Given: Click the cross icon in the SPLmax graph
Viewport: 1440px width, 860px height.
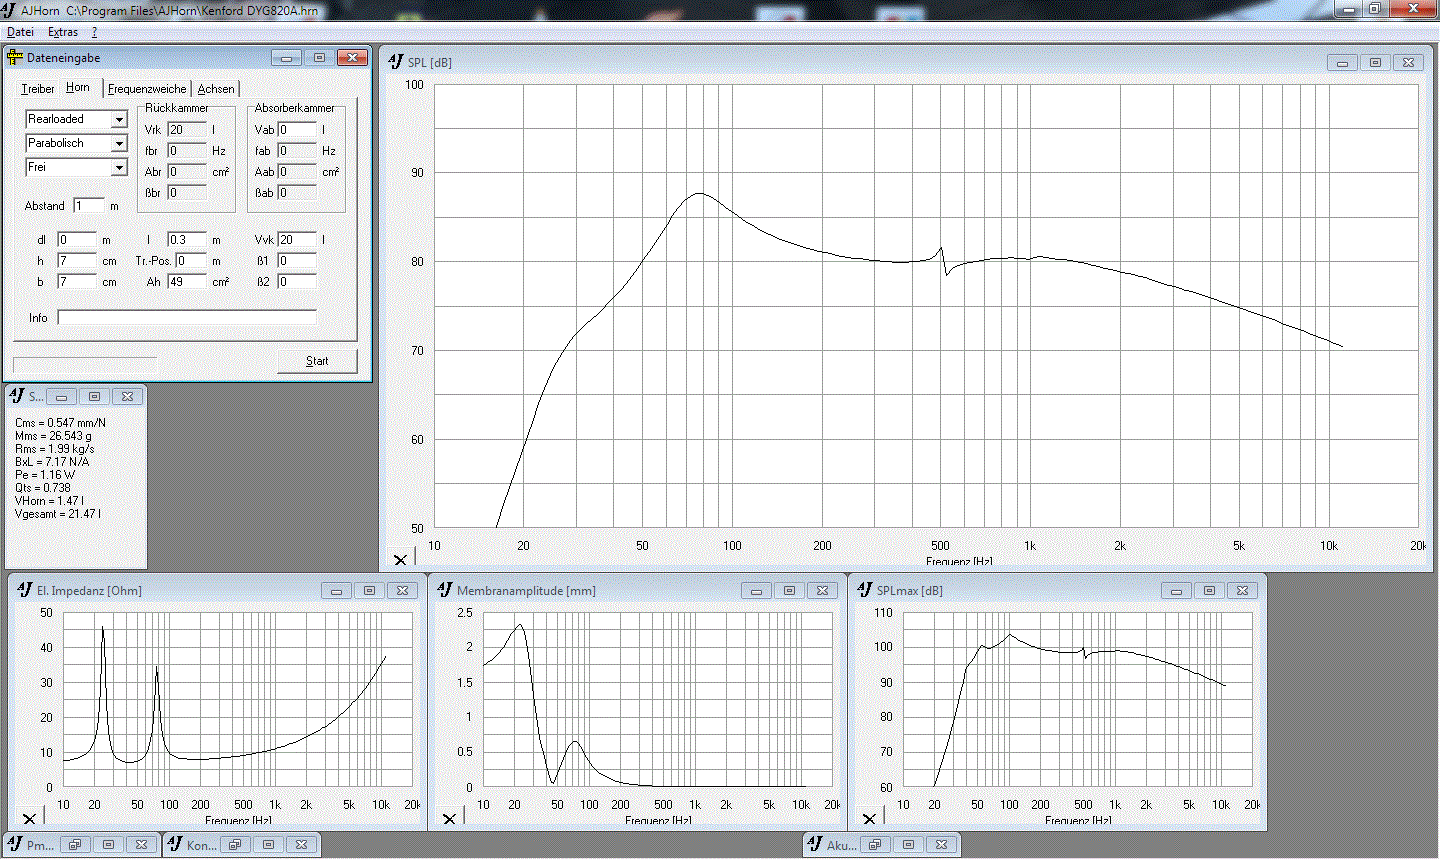Looking at the screenshot, I should pos(869,819).
